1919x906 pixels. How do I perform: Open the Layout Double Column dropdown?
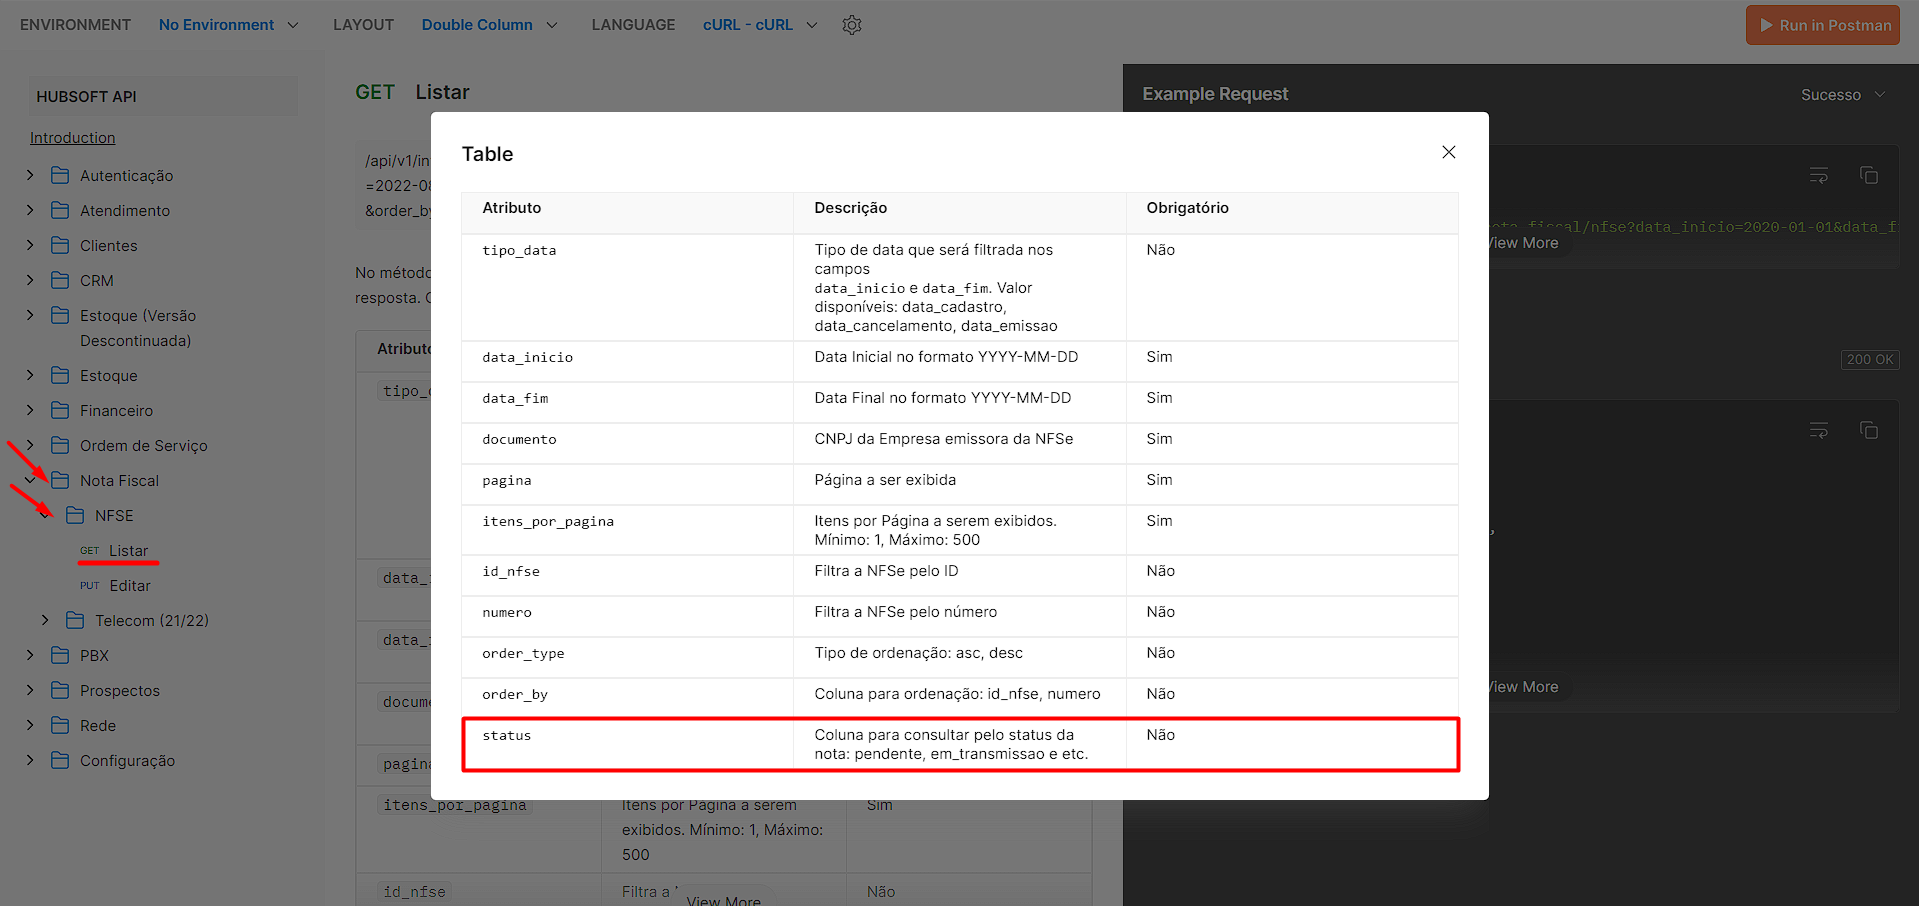pos(489,25)
